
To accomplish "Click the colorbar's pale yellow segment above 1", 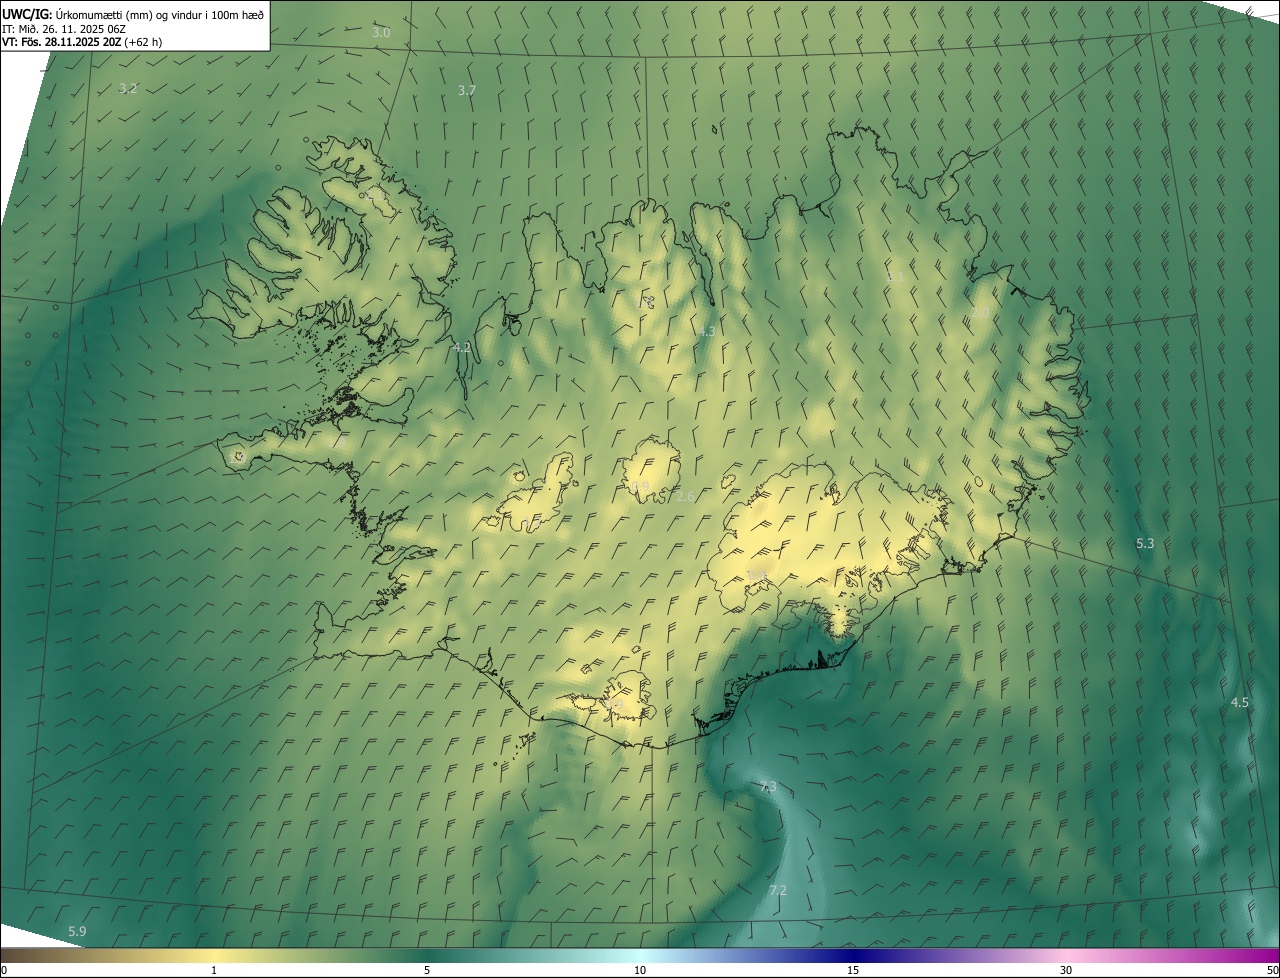I will pyautogui.click(x=214, y=955).
